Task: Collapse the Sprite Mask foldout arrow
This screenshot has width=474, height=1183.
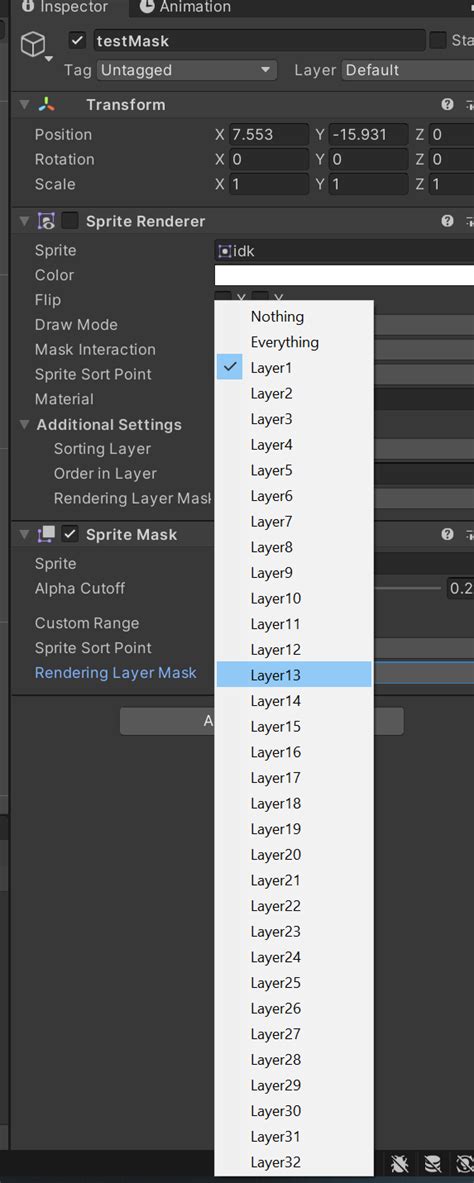Action: pyautogui.click(x=25, y=534)
